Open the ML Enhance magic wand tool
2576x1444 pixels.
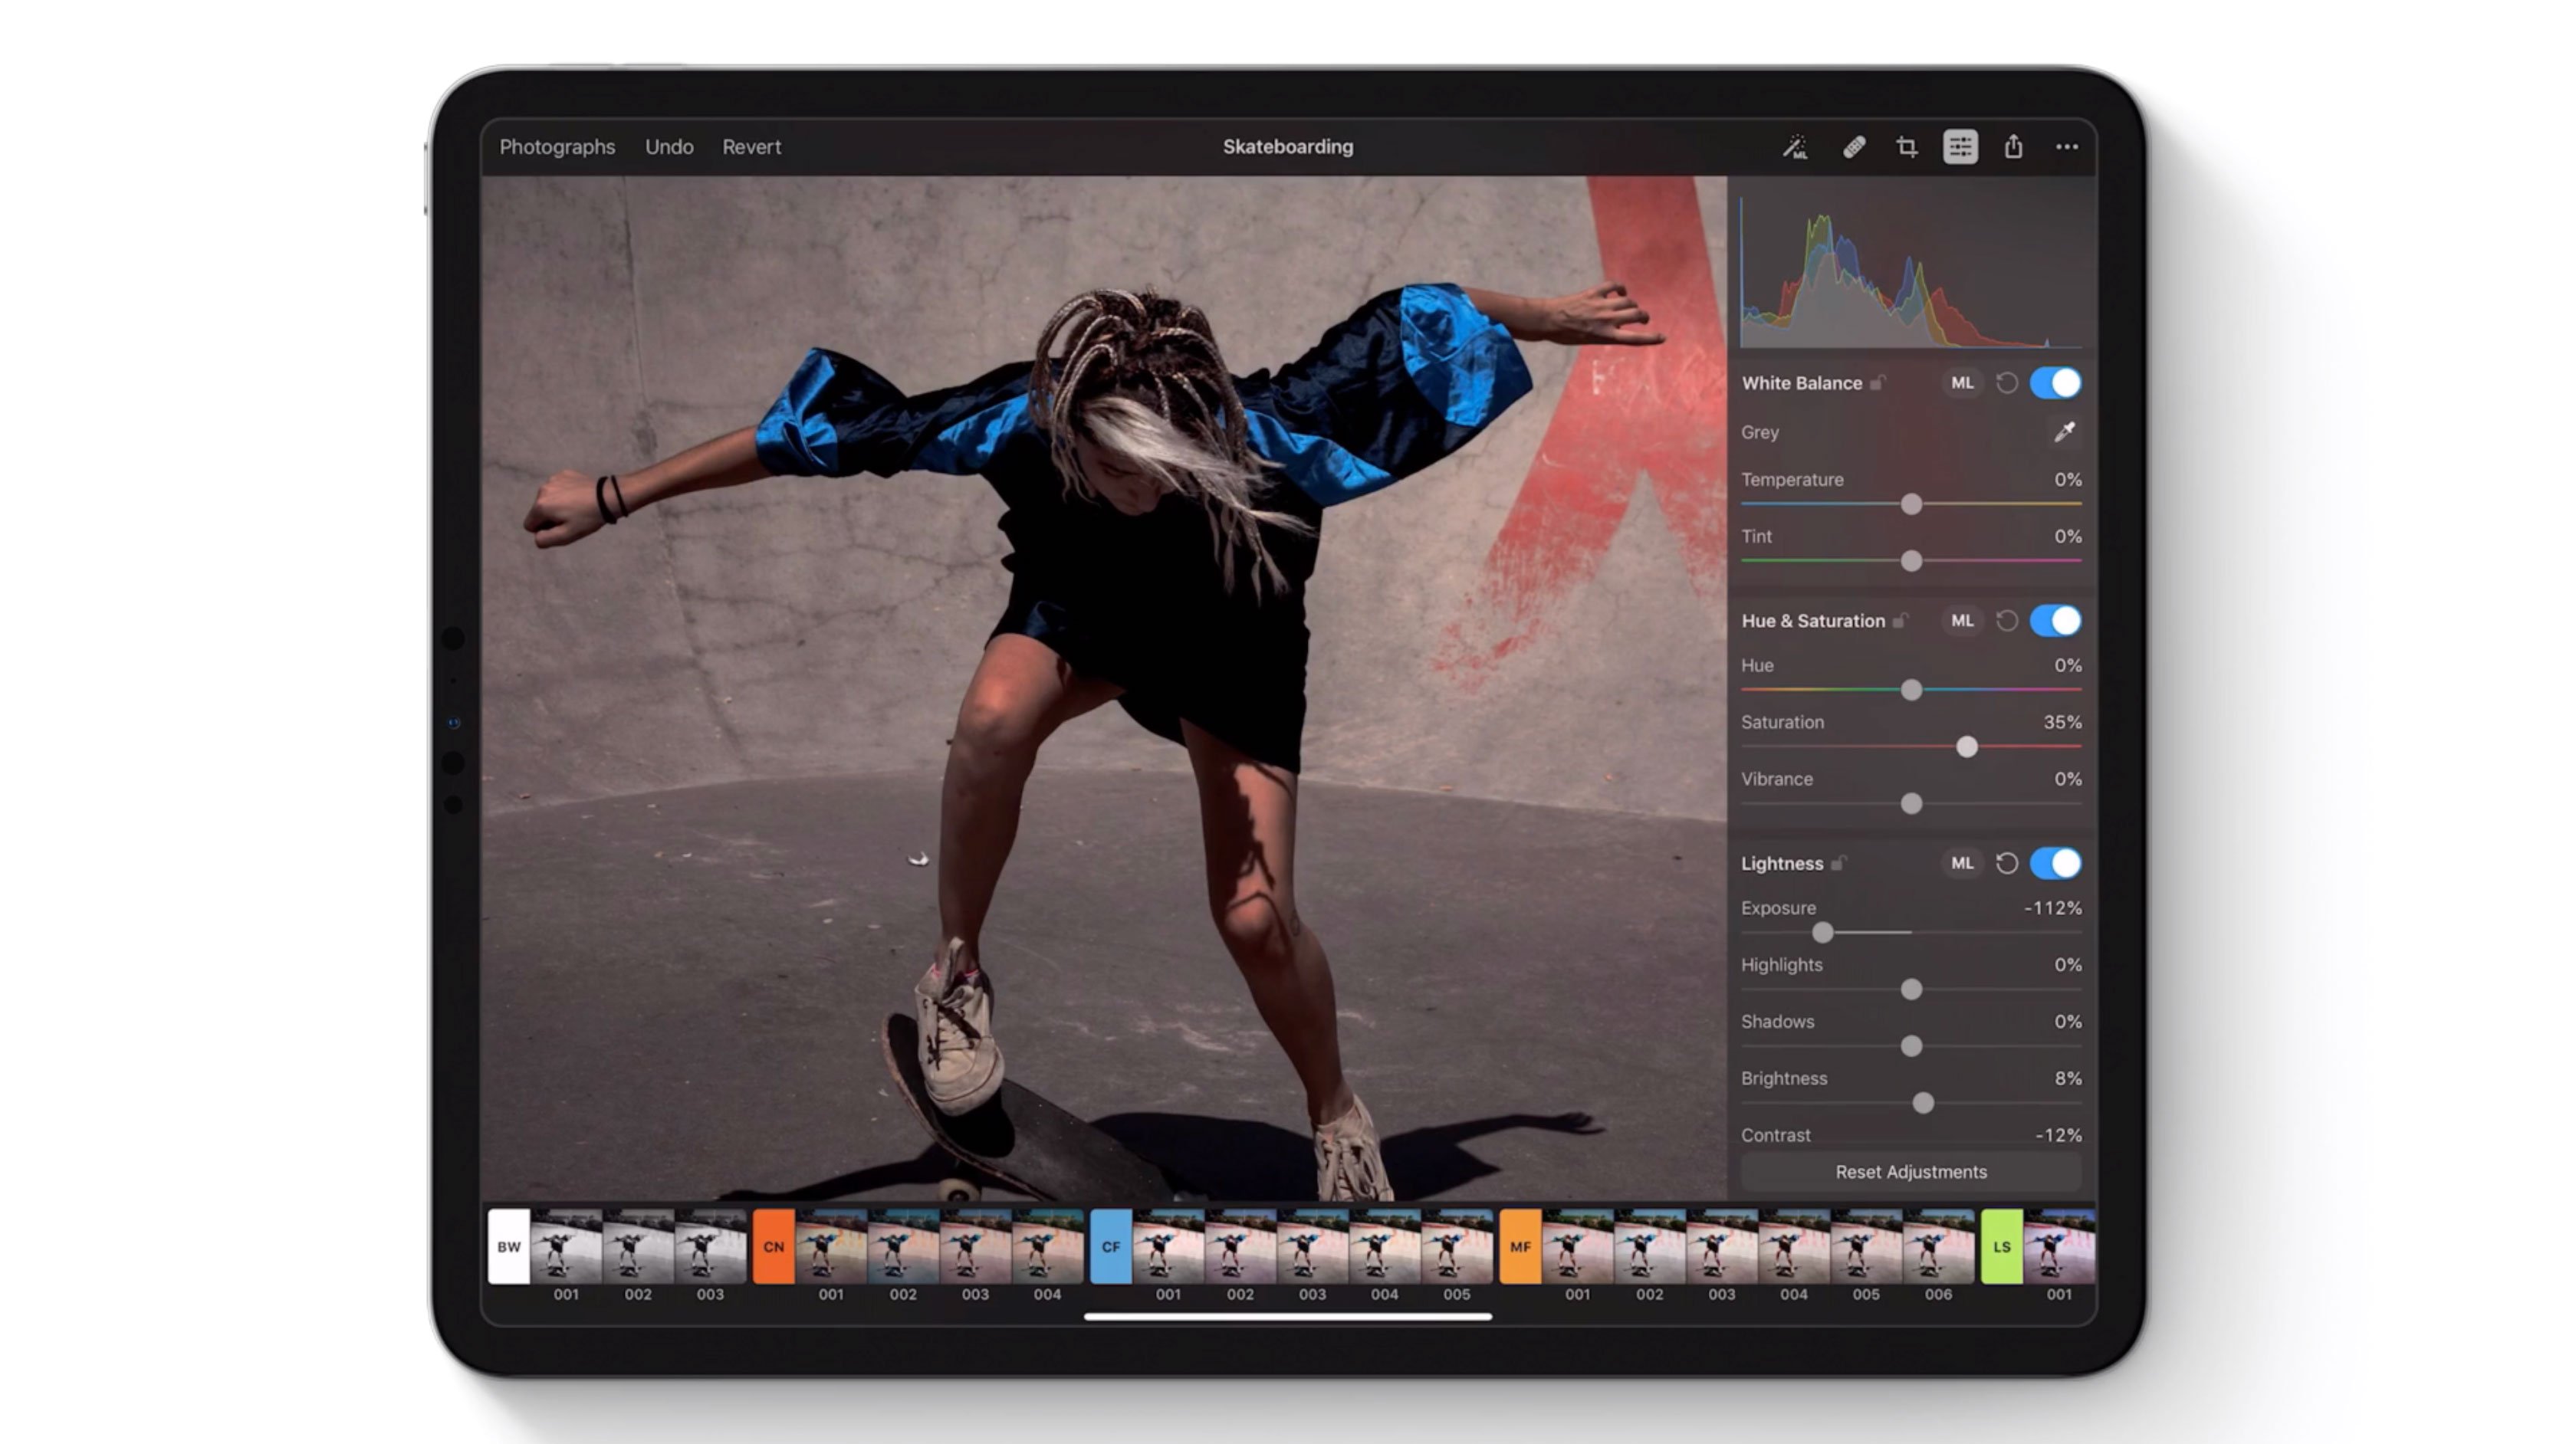pyautogui.click(x=1795, y=147)
